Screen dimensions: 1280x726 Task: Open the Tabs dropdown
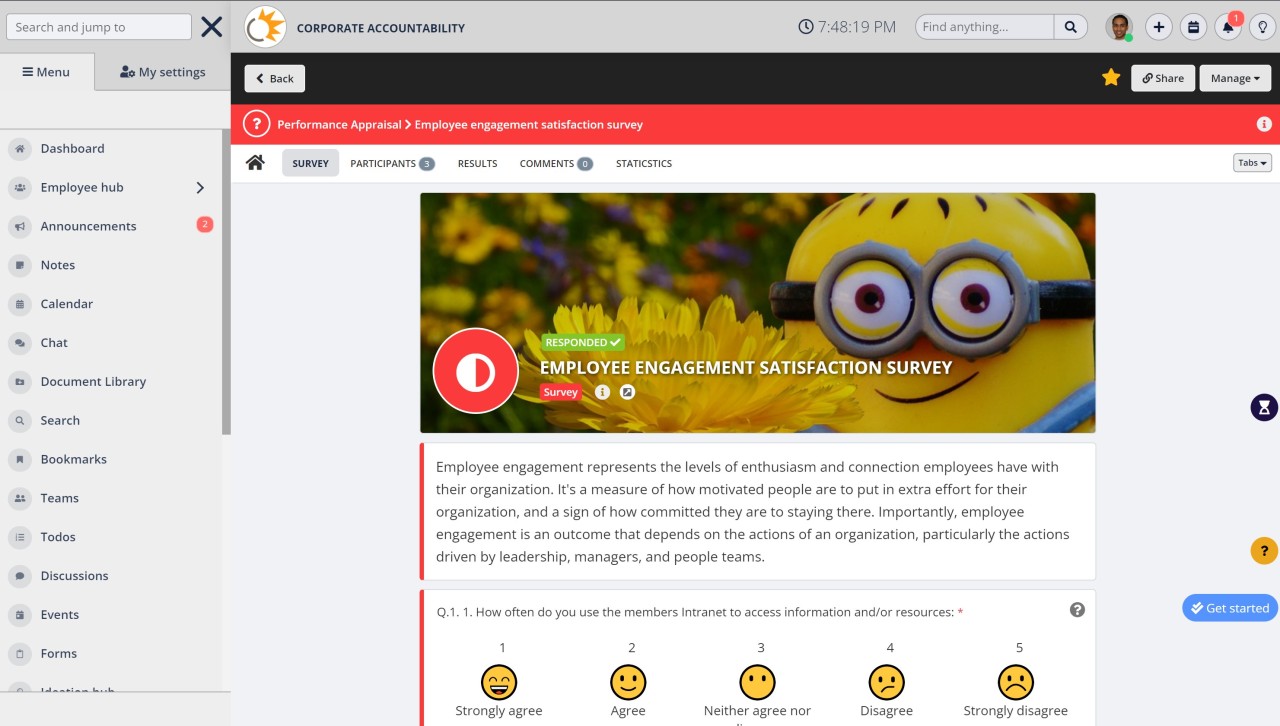point(1252,161)
